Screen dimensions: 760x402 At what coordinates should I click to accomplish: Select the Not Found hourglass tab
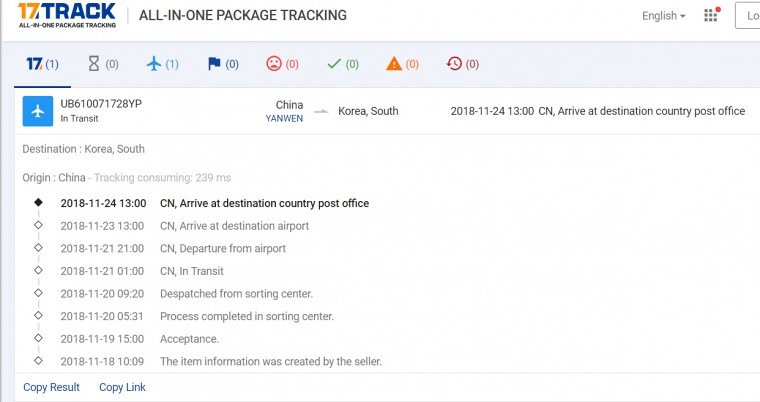coord(103,64)
